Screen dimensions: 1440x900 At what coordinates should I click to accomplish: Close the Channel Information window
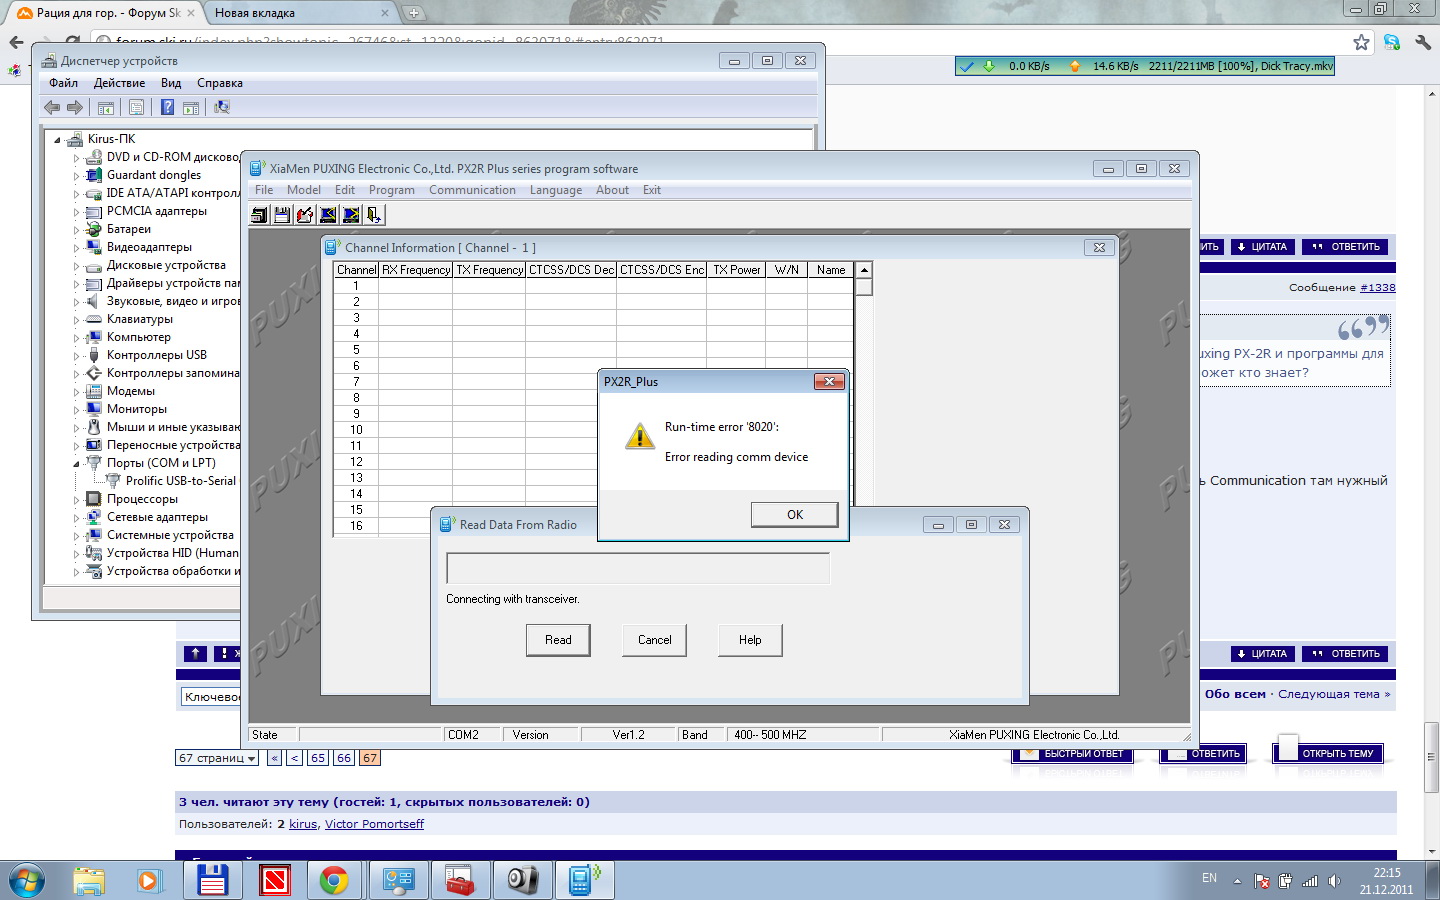click(x=1099, y=247)
